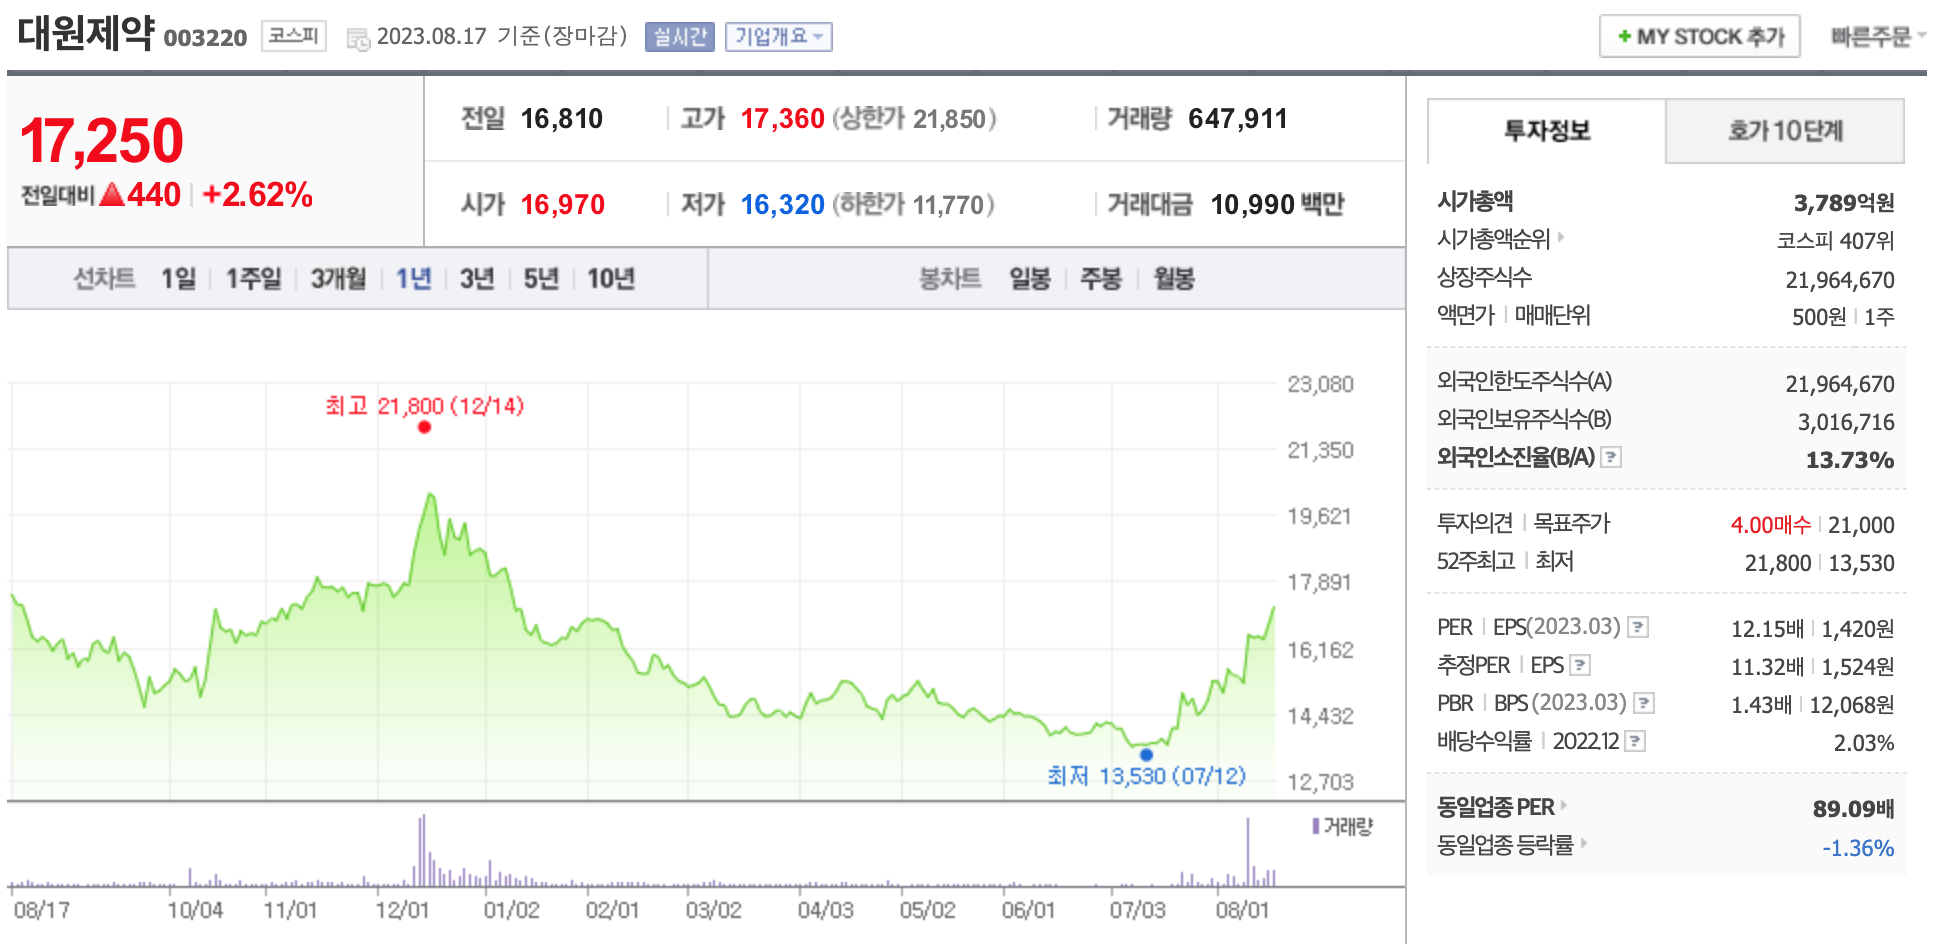
Task: Click the blue low-point dot 최저 13,530
Action: pyautogui.click(x=1146, y=754)
